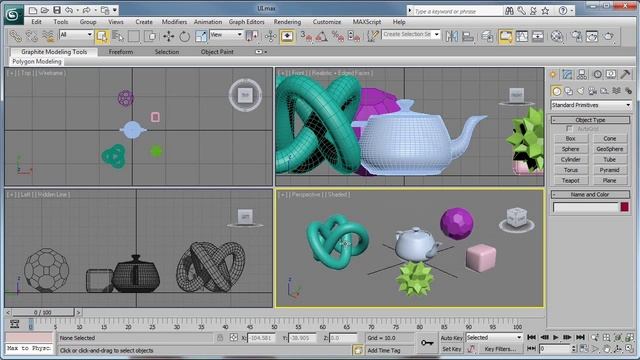Open the Rendering menu
Viewport: 640px width, 360px height.
(x=287, y=22)
